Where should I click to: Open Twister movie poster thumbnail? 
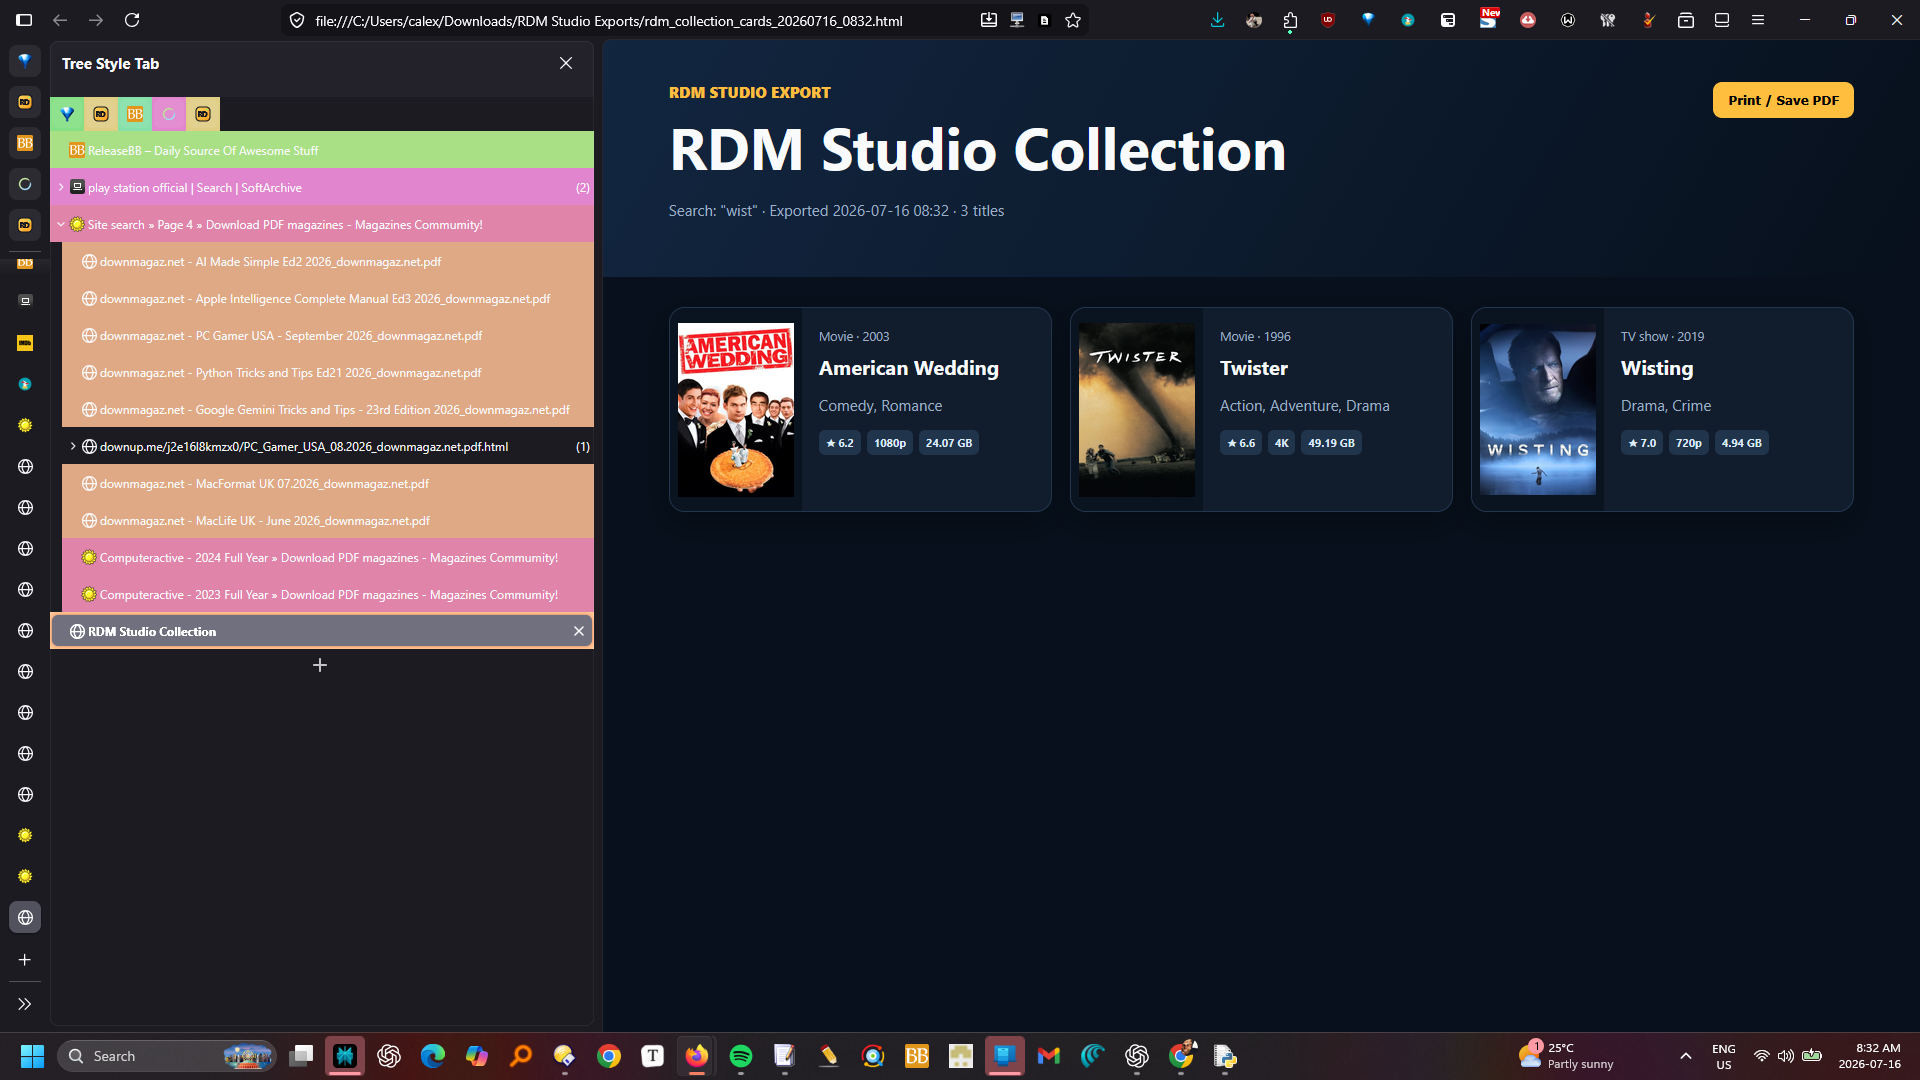tap(1137, 409)
